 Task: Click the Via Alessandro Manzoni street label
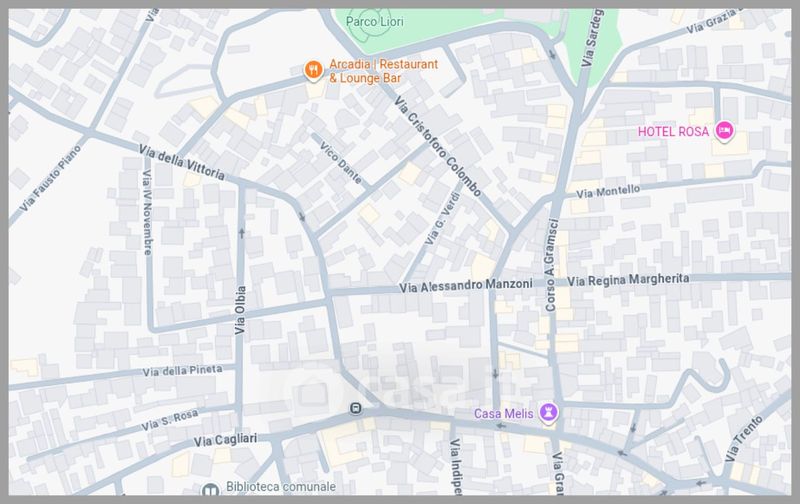465,286
